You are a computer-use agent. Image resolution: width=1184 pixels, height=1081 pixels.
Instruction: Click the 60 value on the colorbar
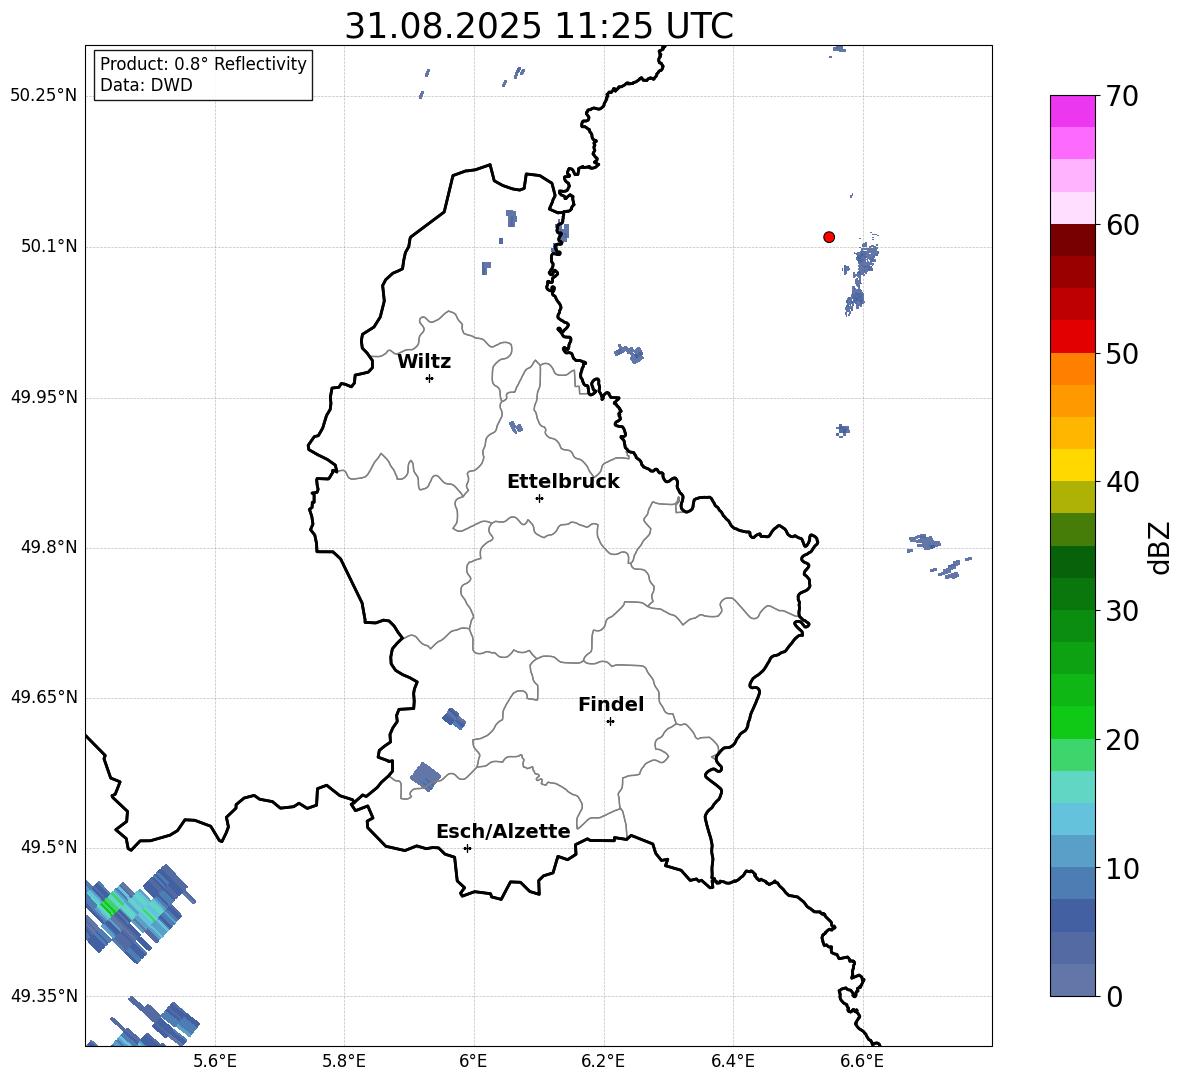(1122, 225)
